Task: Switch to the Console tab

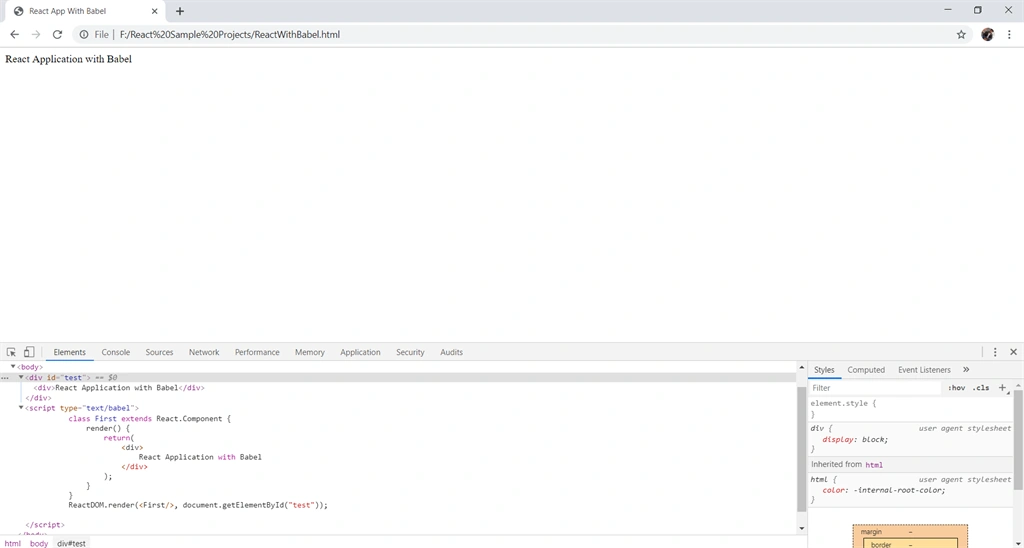Action: (116, 352)
